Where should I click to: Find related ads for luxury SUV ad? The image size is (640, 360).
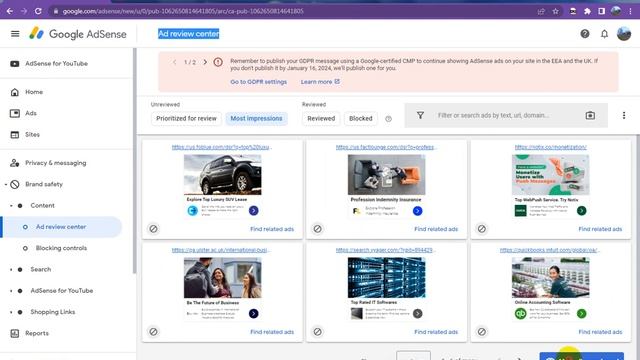click(x=272, y=229)
